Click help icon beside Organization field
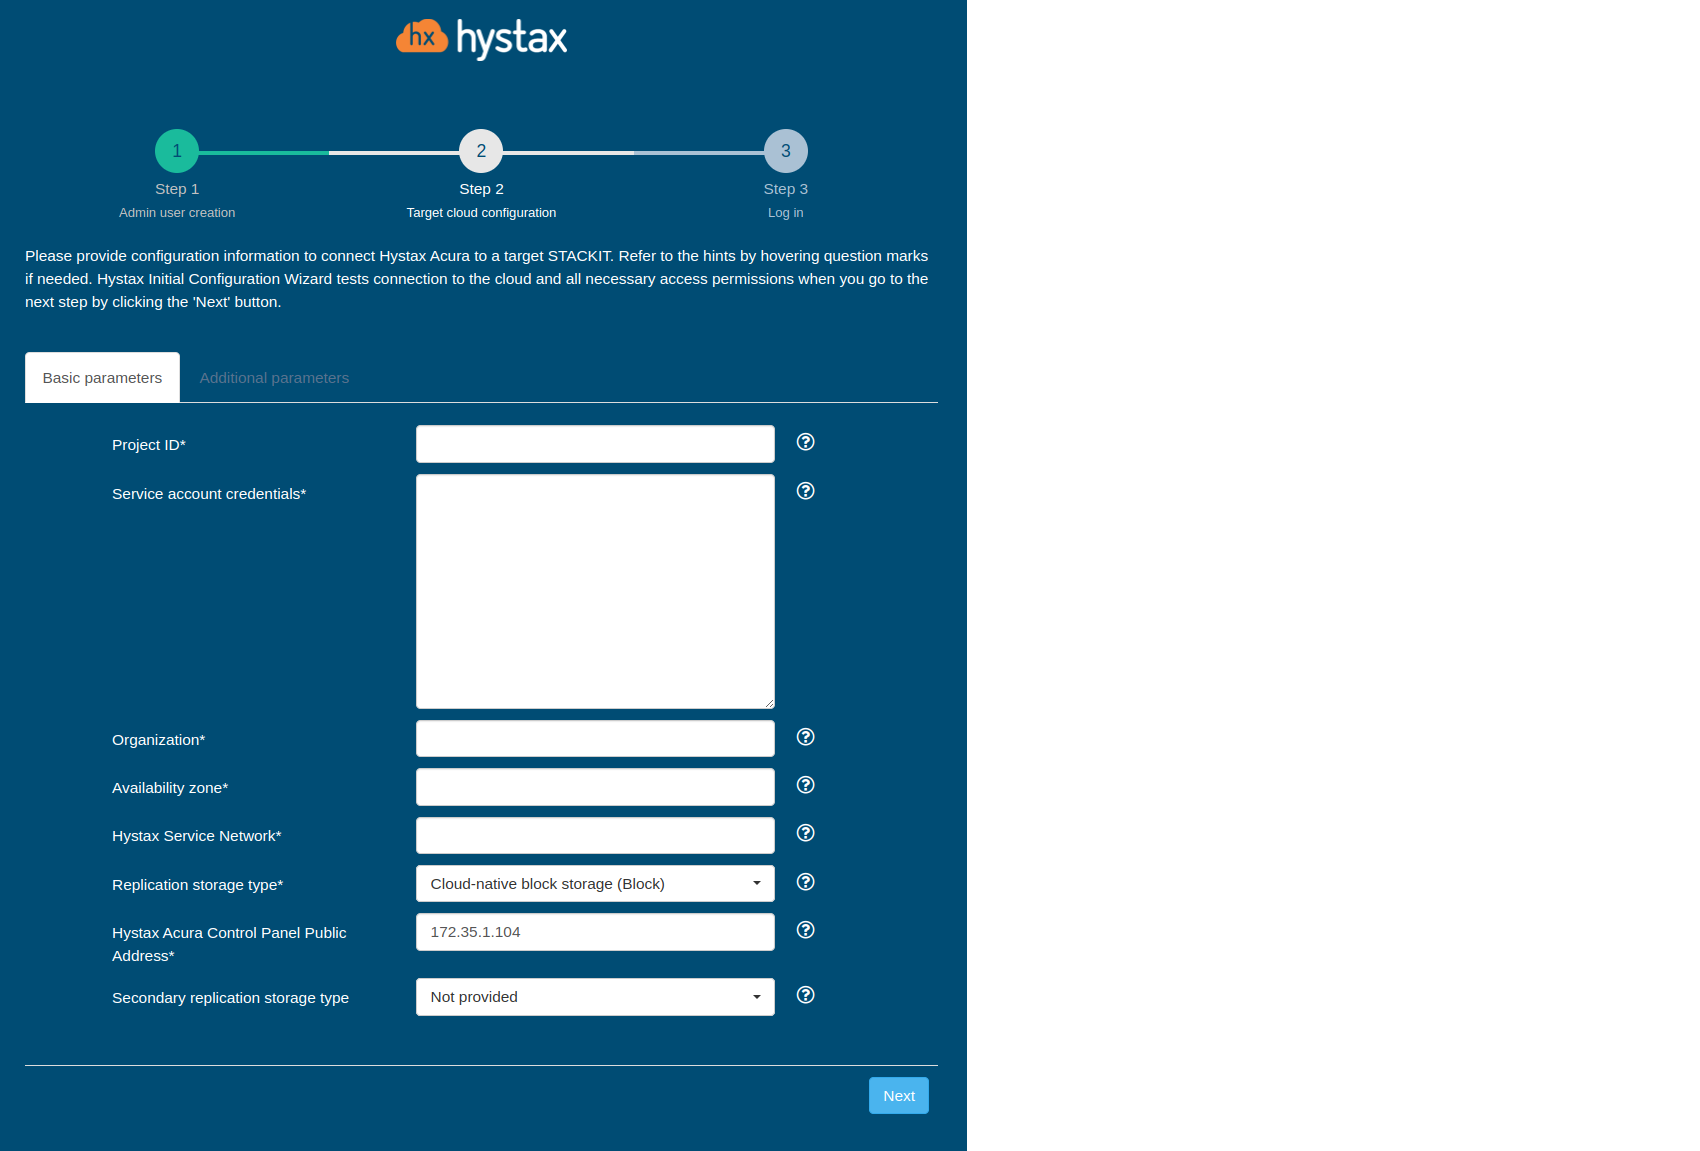Viewport: 1700px width, 1151px height. pos(806,737)
